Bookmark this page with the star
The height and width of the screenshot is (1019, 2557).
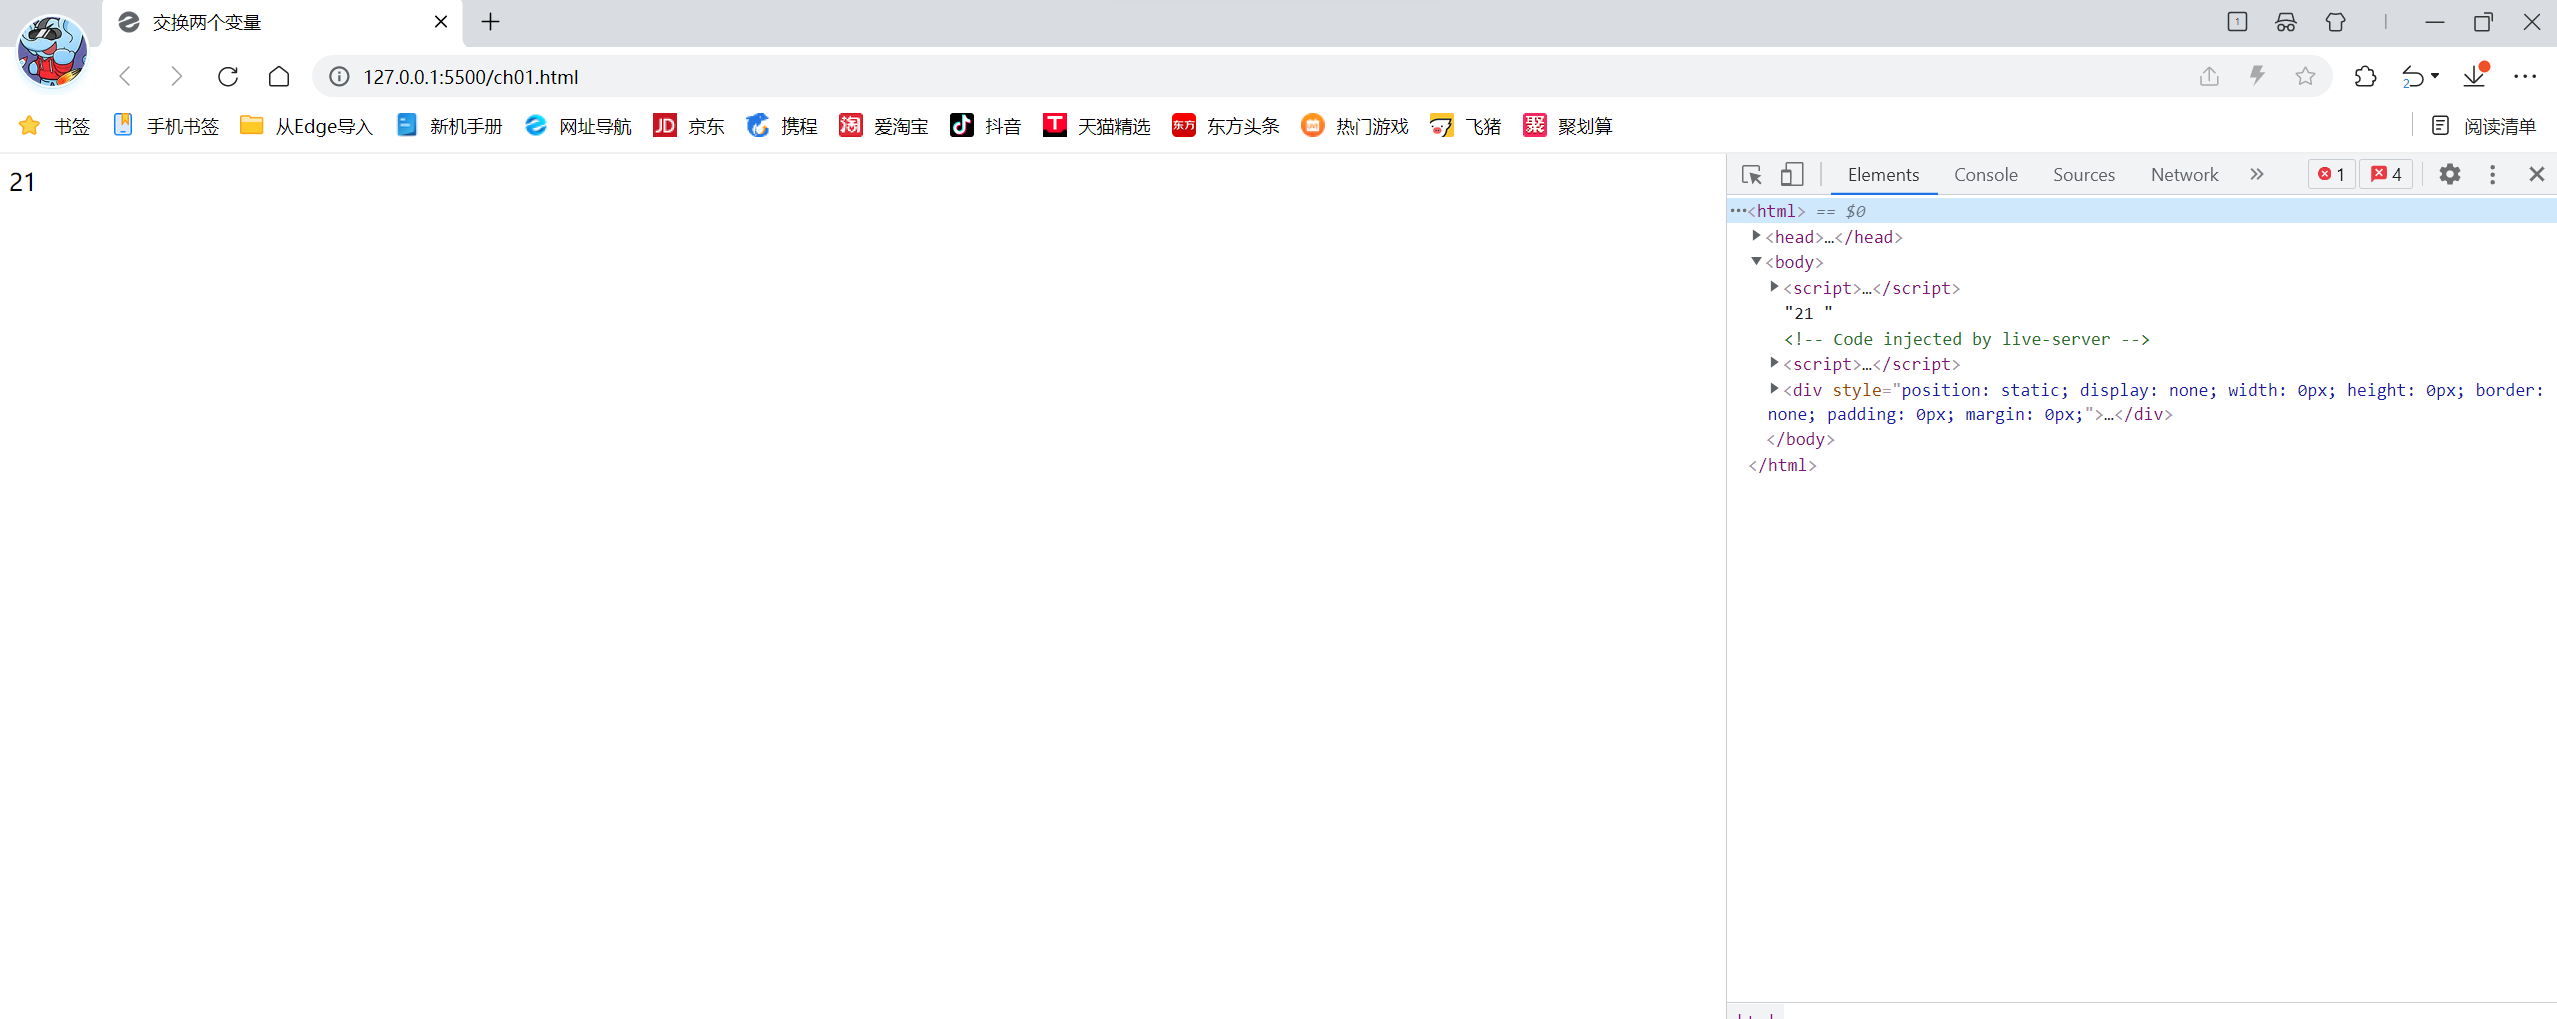pos(2305,76)
